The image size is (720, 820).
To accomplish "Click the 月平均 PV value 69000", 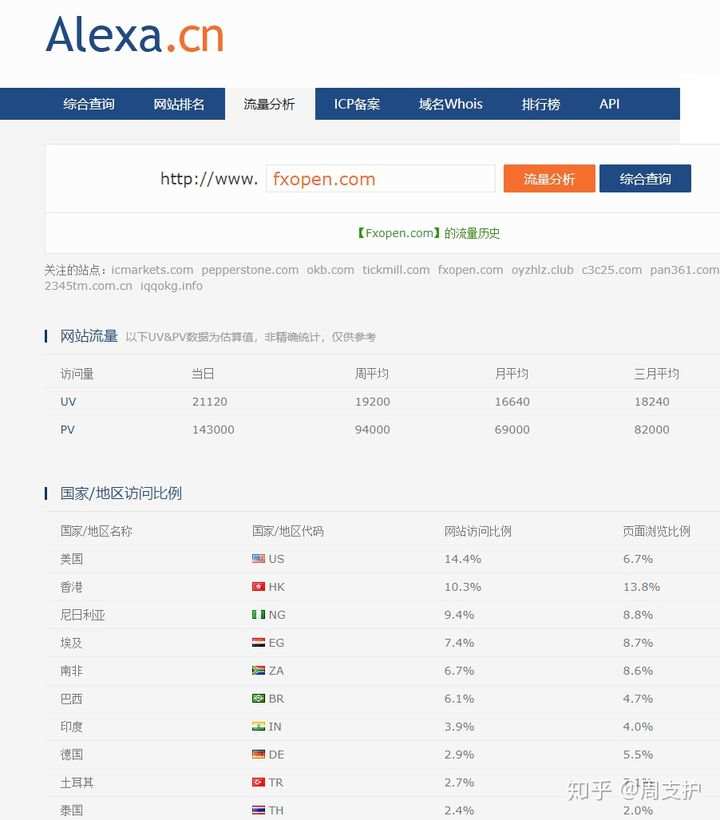I will click(x=512, y=429).
